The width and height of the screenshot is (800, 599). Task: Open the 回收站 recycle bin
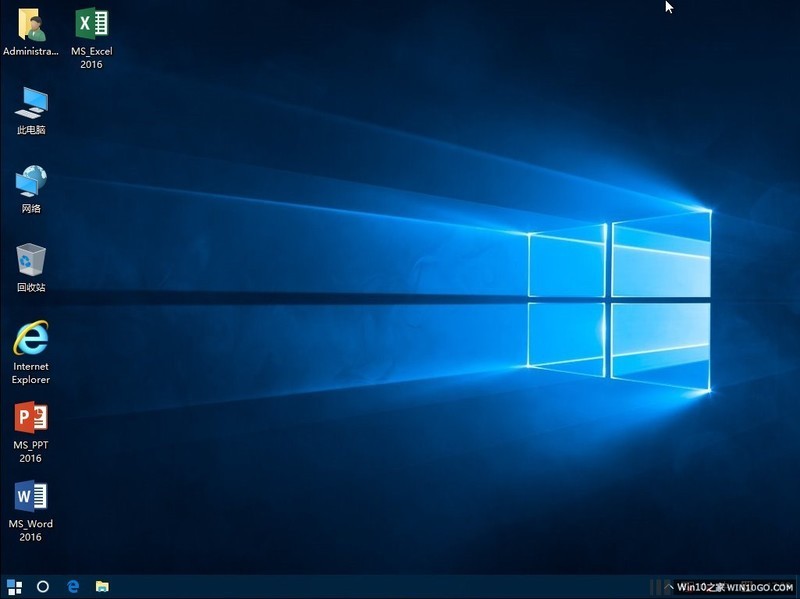pos(31,260)
